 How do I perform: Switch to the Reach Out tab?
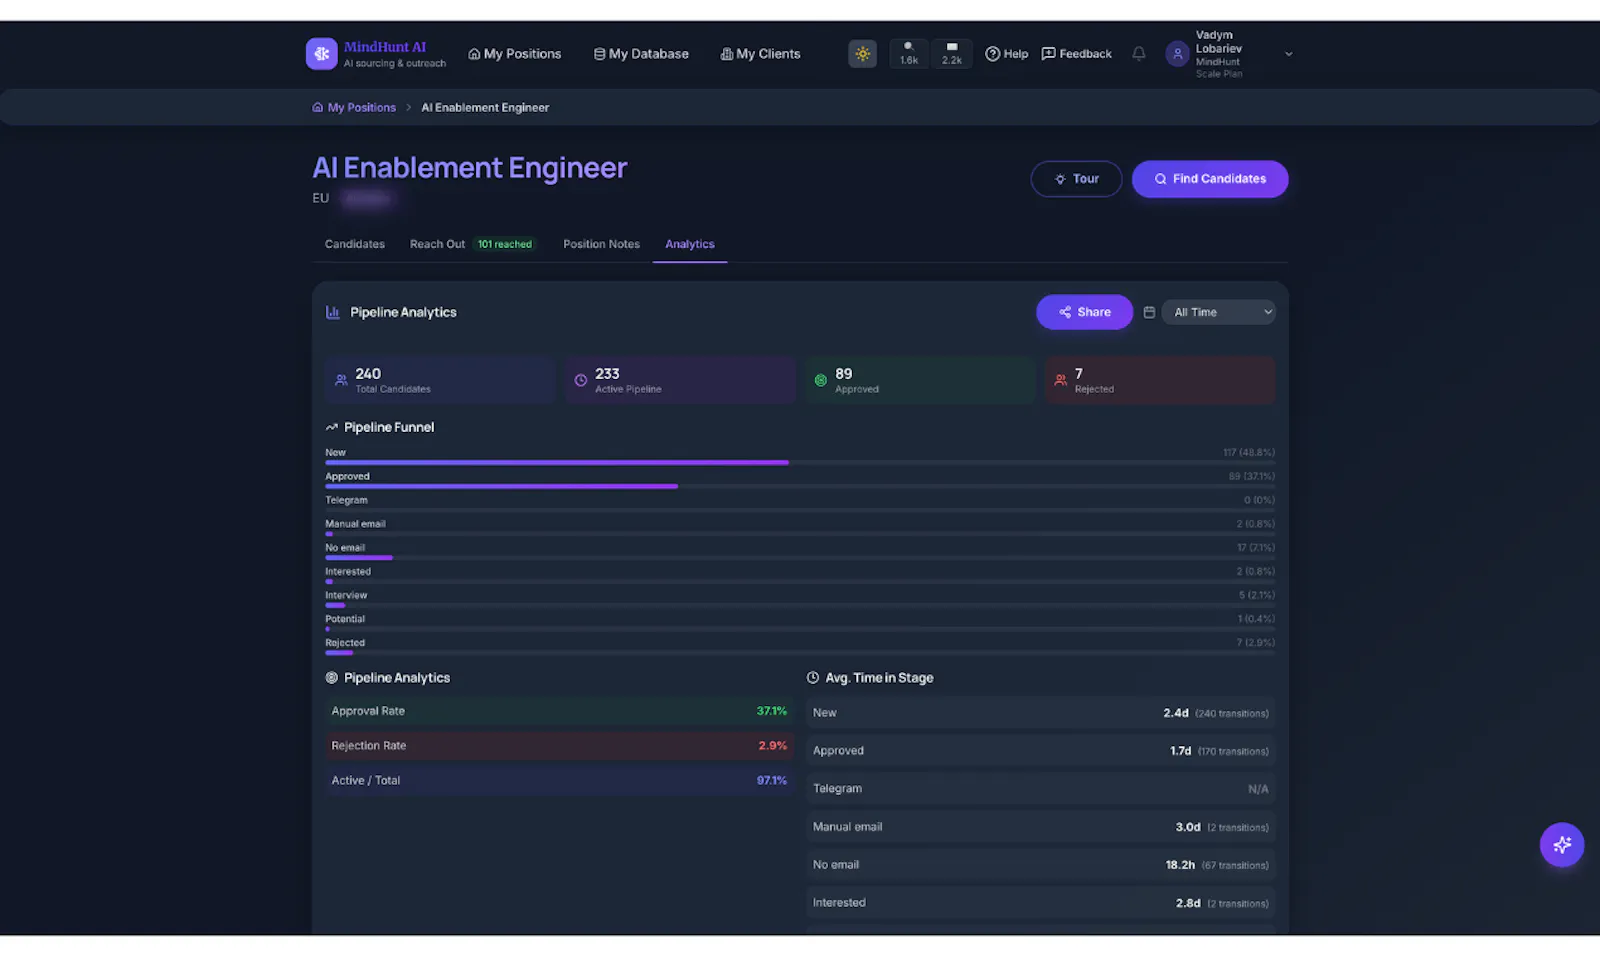pyautogui.click(x=472, y=244)
